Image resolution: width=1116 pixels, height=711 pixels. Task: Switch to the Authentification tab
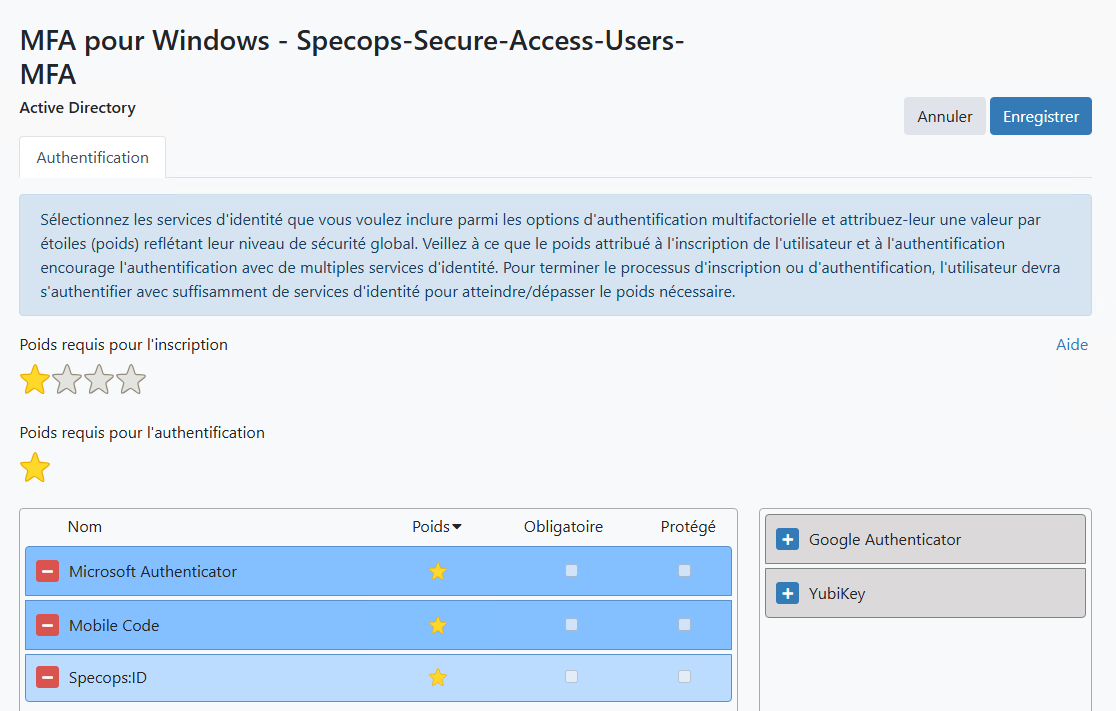[x=92, y=157]
